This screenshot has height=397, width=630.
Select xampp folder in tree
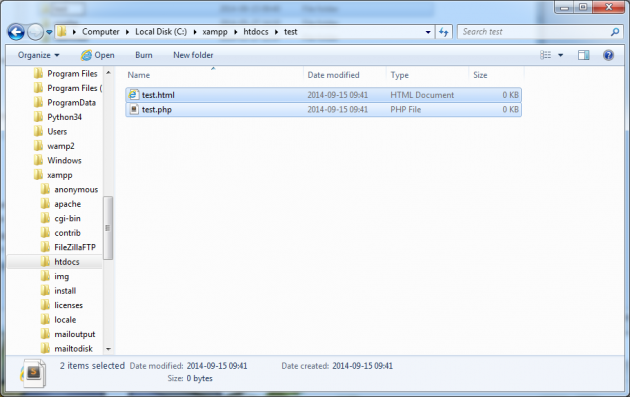[60, 175]
